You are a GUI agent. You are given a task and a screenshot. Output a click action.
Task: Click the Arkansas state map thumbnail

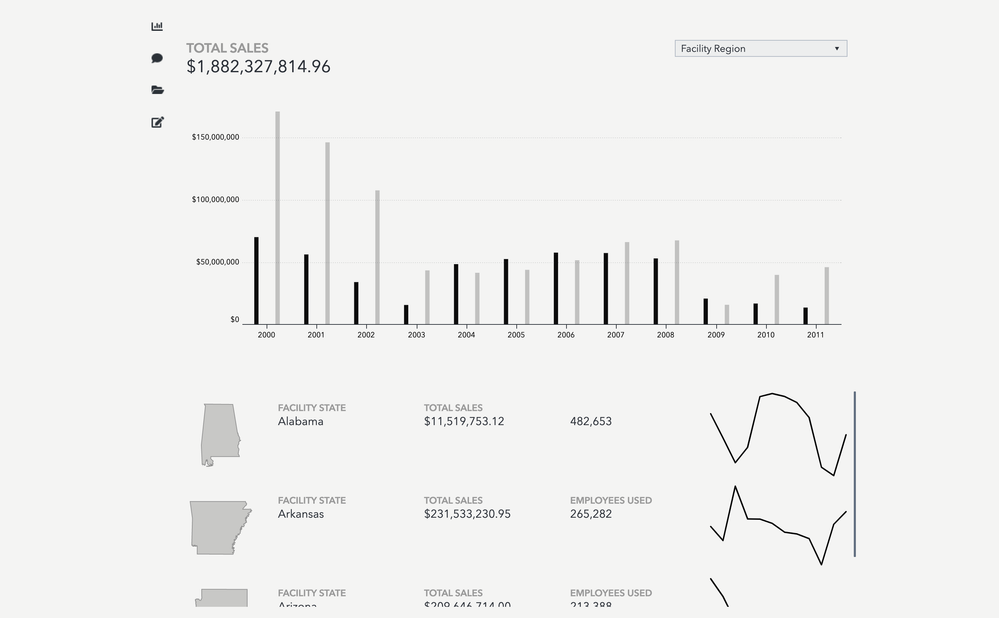pos(220,528)
